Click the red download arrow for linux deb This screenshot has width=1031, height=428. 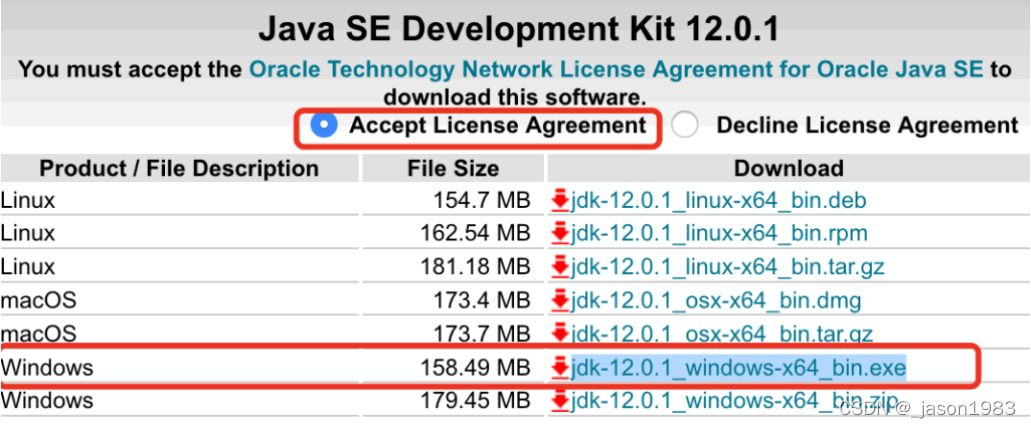coord(560,201)
